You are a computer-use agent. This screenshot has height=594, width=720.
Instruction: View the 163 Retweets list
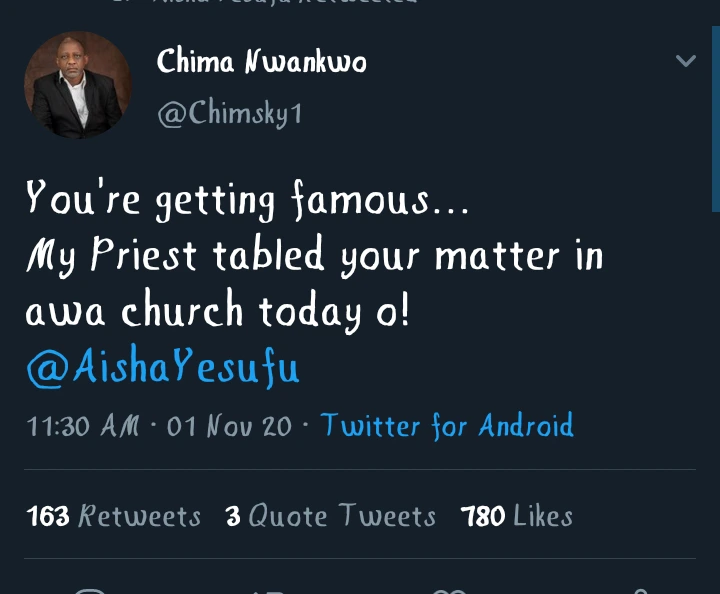pos(114,516)
